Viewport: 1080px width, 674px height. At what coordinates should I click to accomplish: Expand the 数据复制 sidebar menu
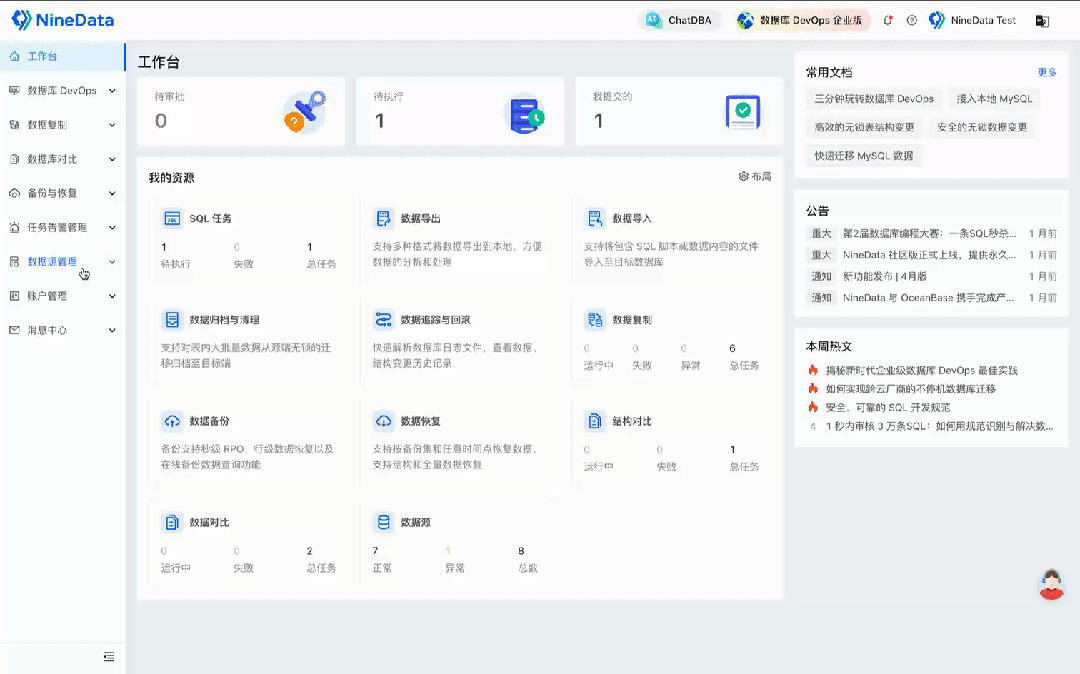coord(63,125)
